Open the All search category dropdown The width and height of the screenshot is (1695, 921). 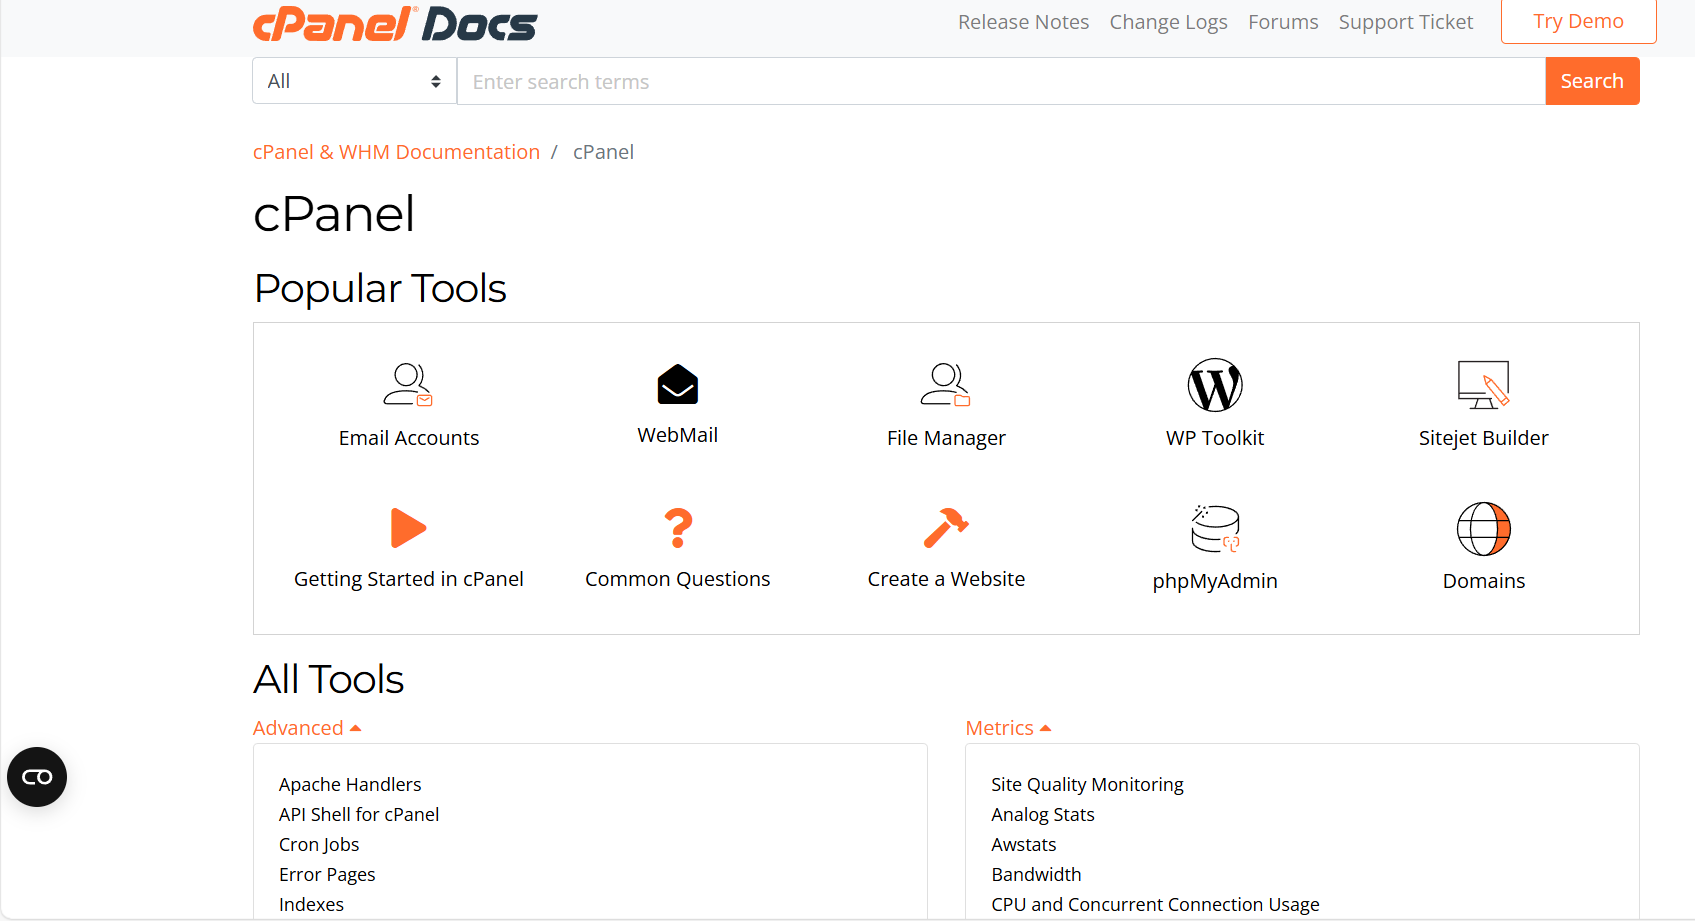pyautogui.click(x=355, y=81)
